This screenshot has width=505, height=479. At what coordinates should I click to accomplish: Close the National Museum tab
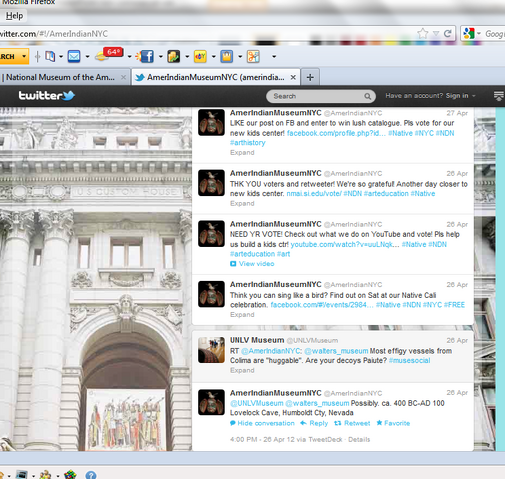123,77
